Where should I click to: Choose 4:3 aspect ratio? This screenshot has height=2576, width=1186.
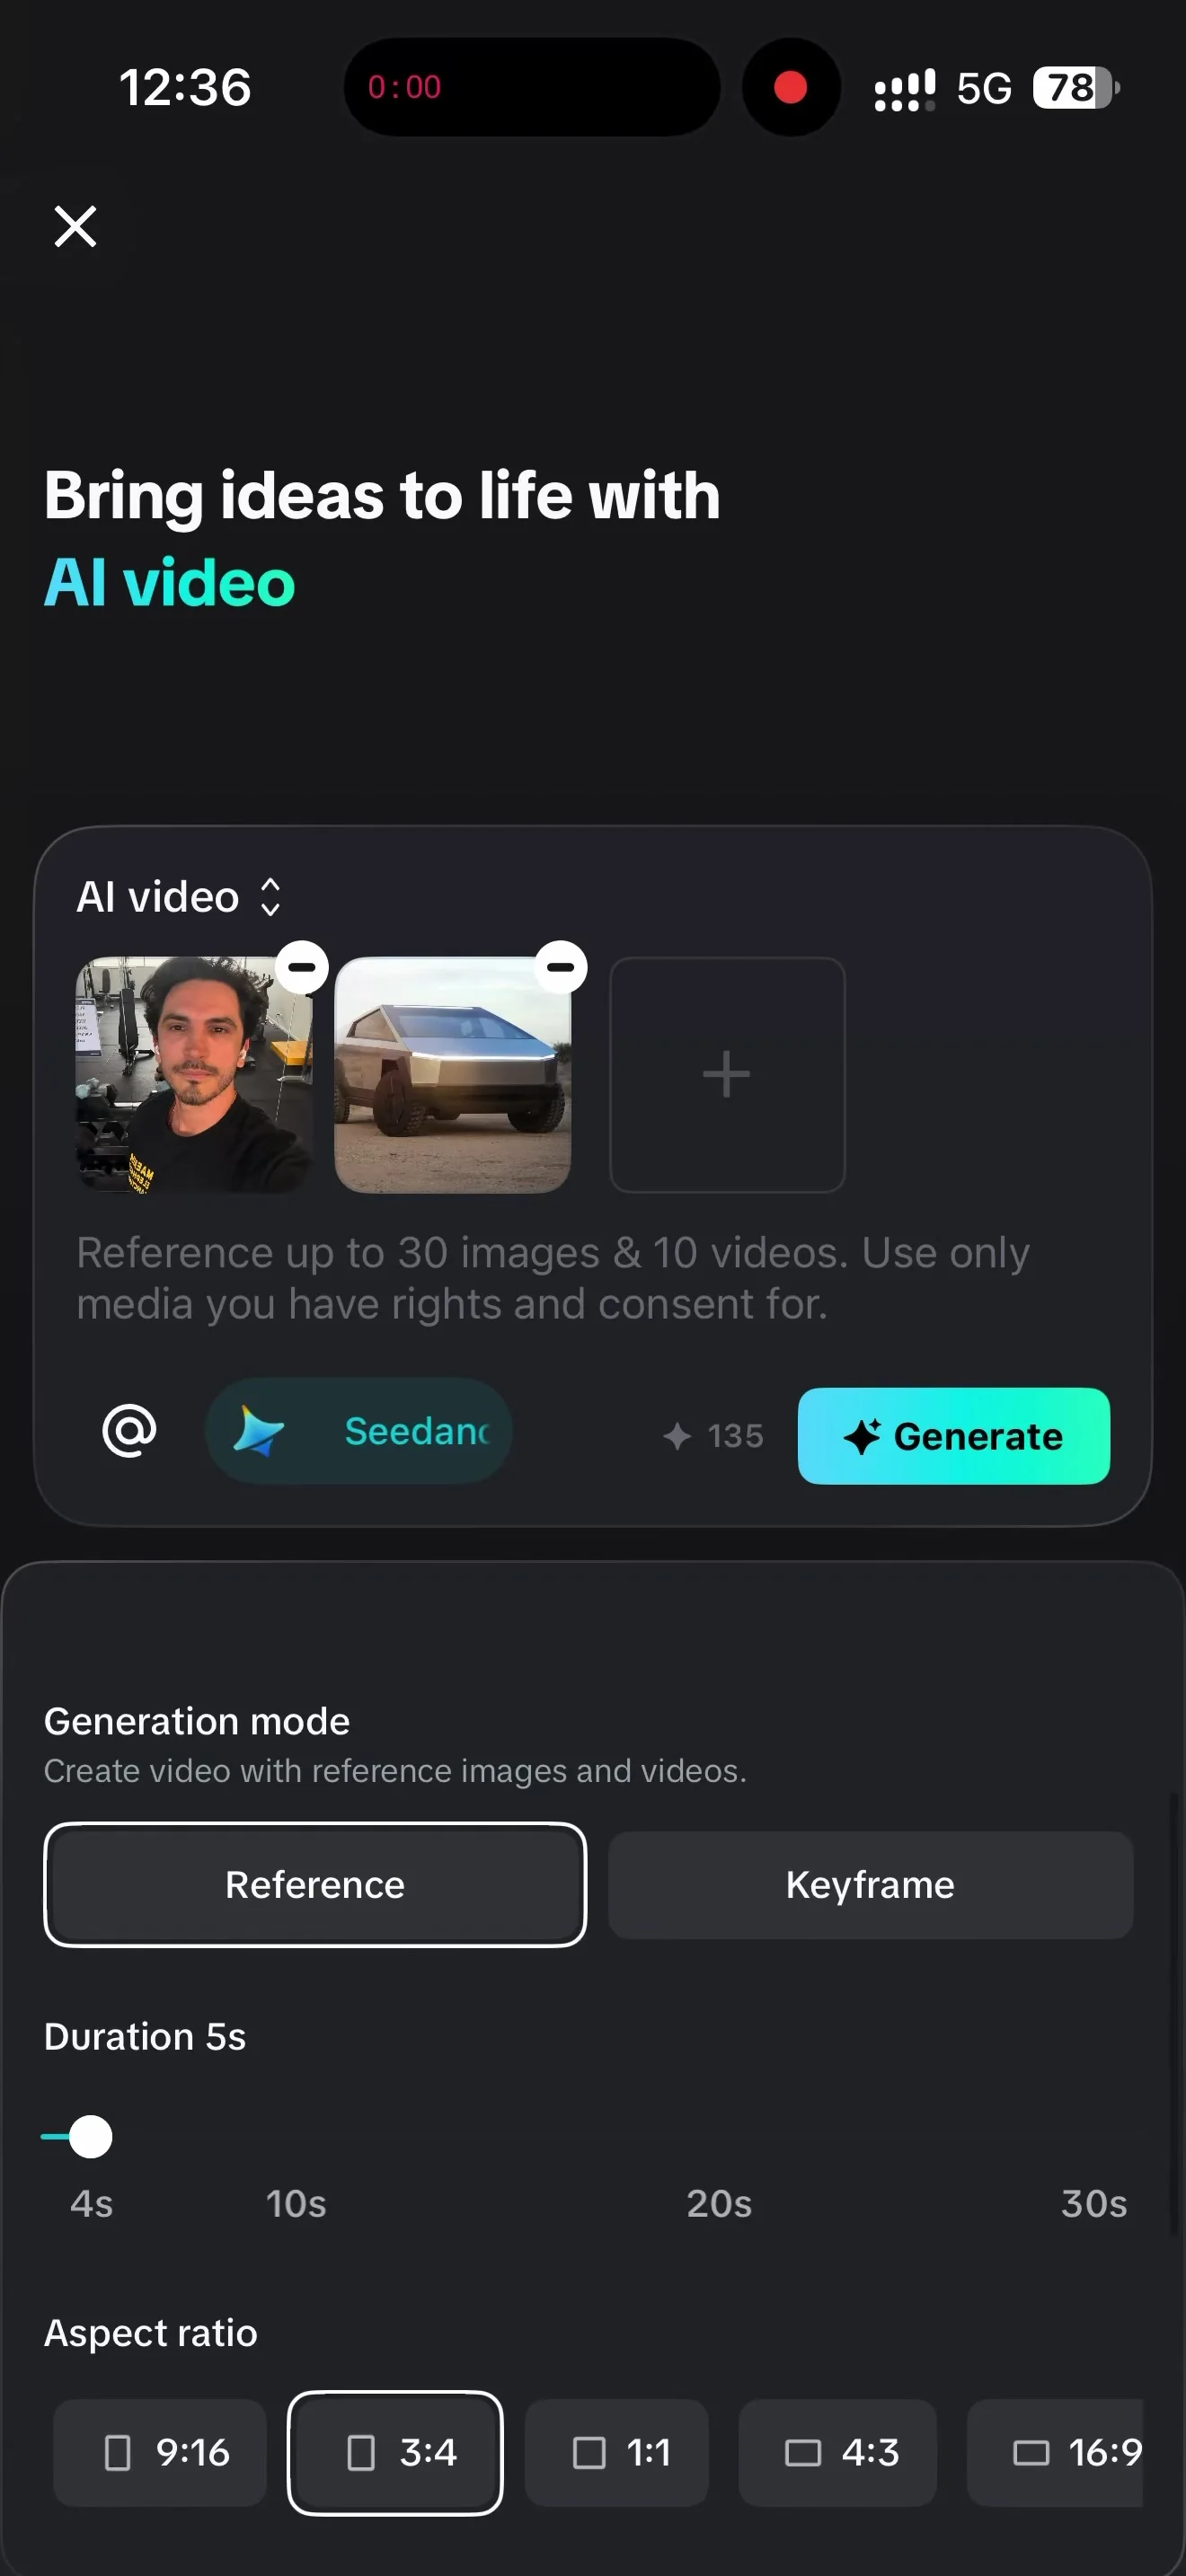coord(838,2452)
